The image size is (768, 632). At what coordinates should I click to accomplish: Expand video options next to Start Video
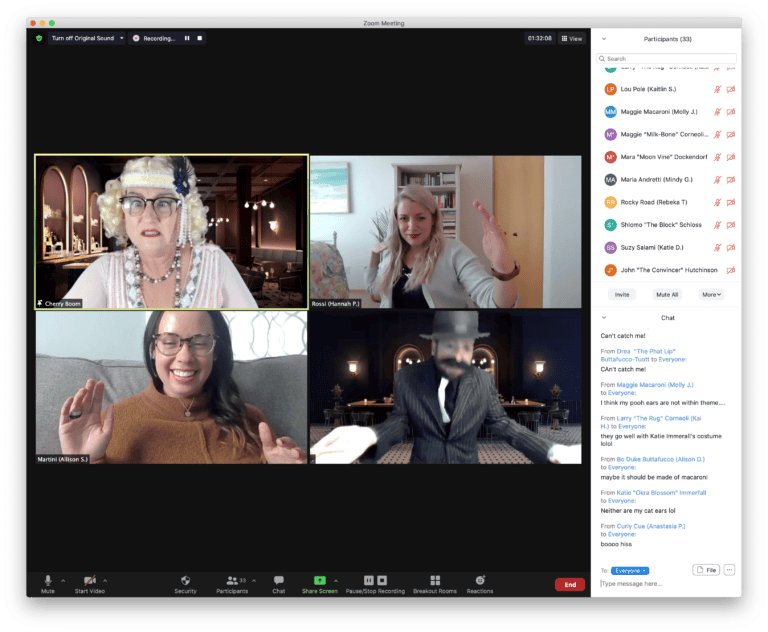click(x=105, y=581)
